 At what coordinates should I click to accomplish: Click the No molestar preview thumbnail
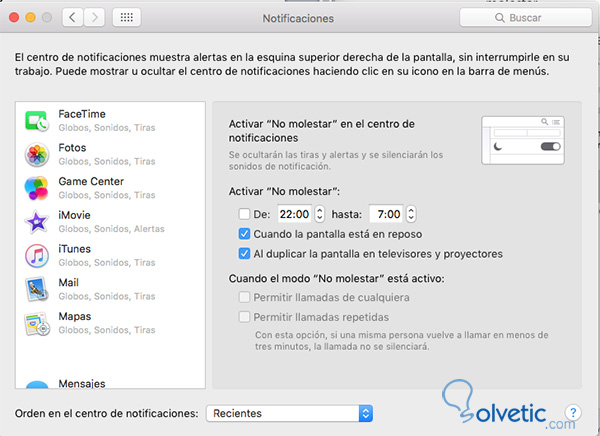point(523,140)
